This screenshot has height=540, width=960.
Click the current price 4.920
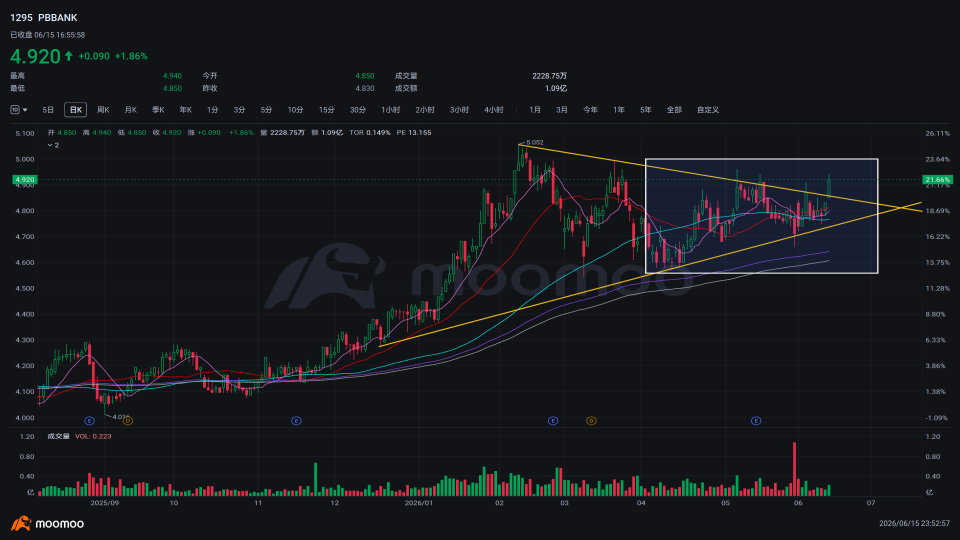35,56
